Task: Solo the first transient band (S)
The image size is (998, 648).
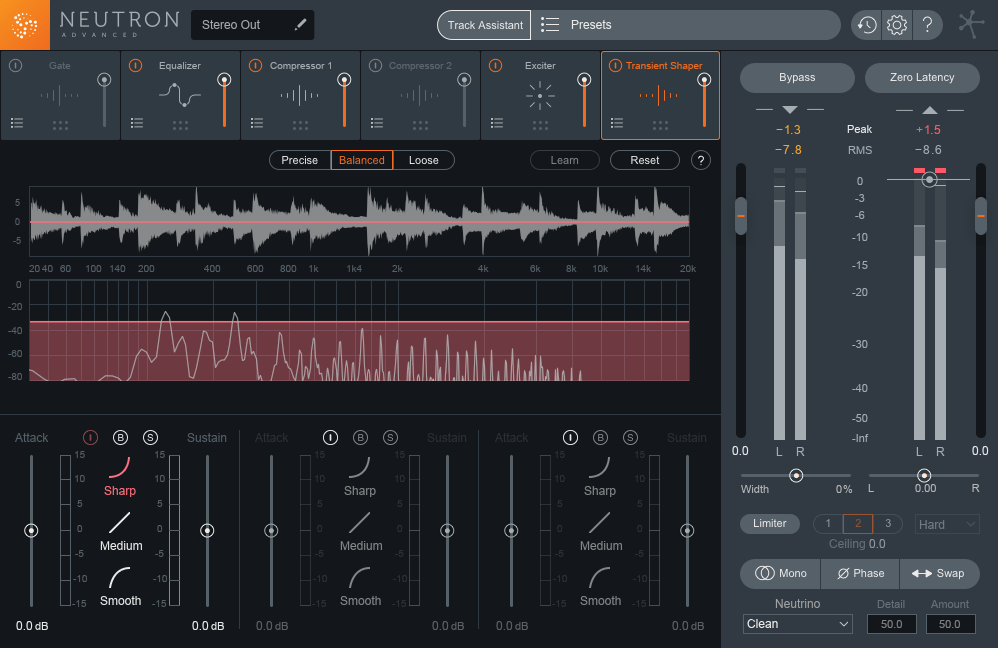Action: 150,437
